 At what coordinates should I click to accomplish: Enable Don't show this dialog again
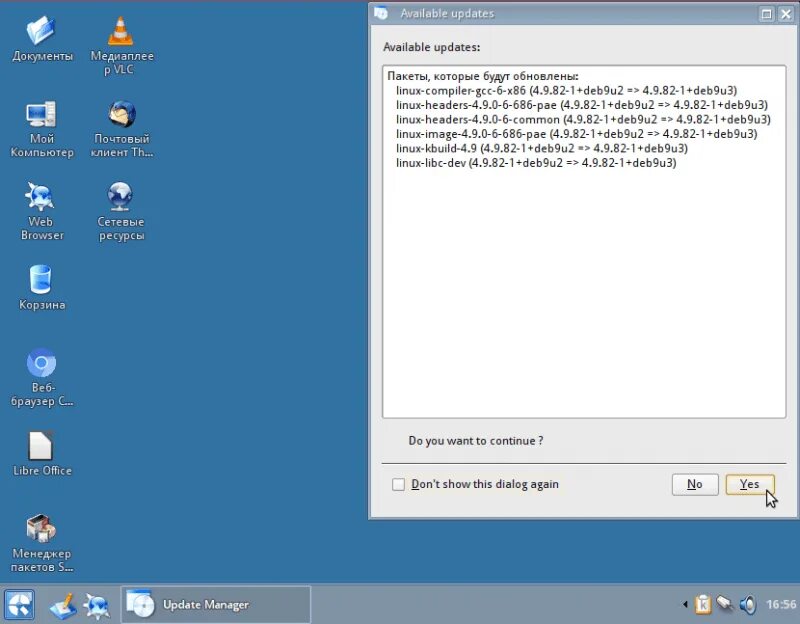tap(398, 484)
